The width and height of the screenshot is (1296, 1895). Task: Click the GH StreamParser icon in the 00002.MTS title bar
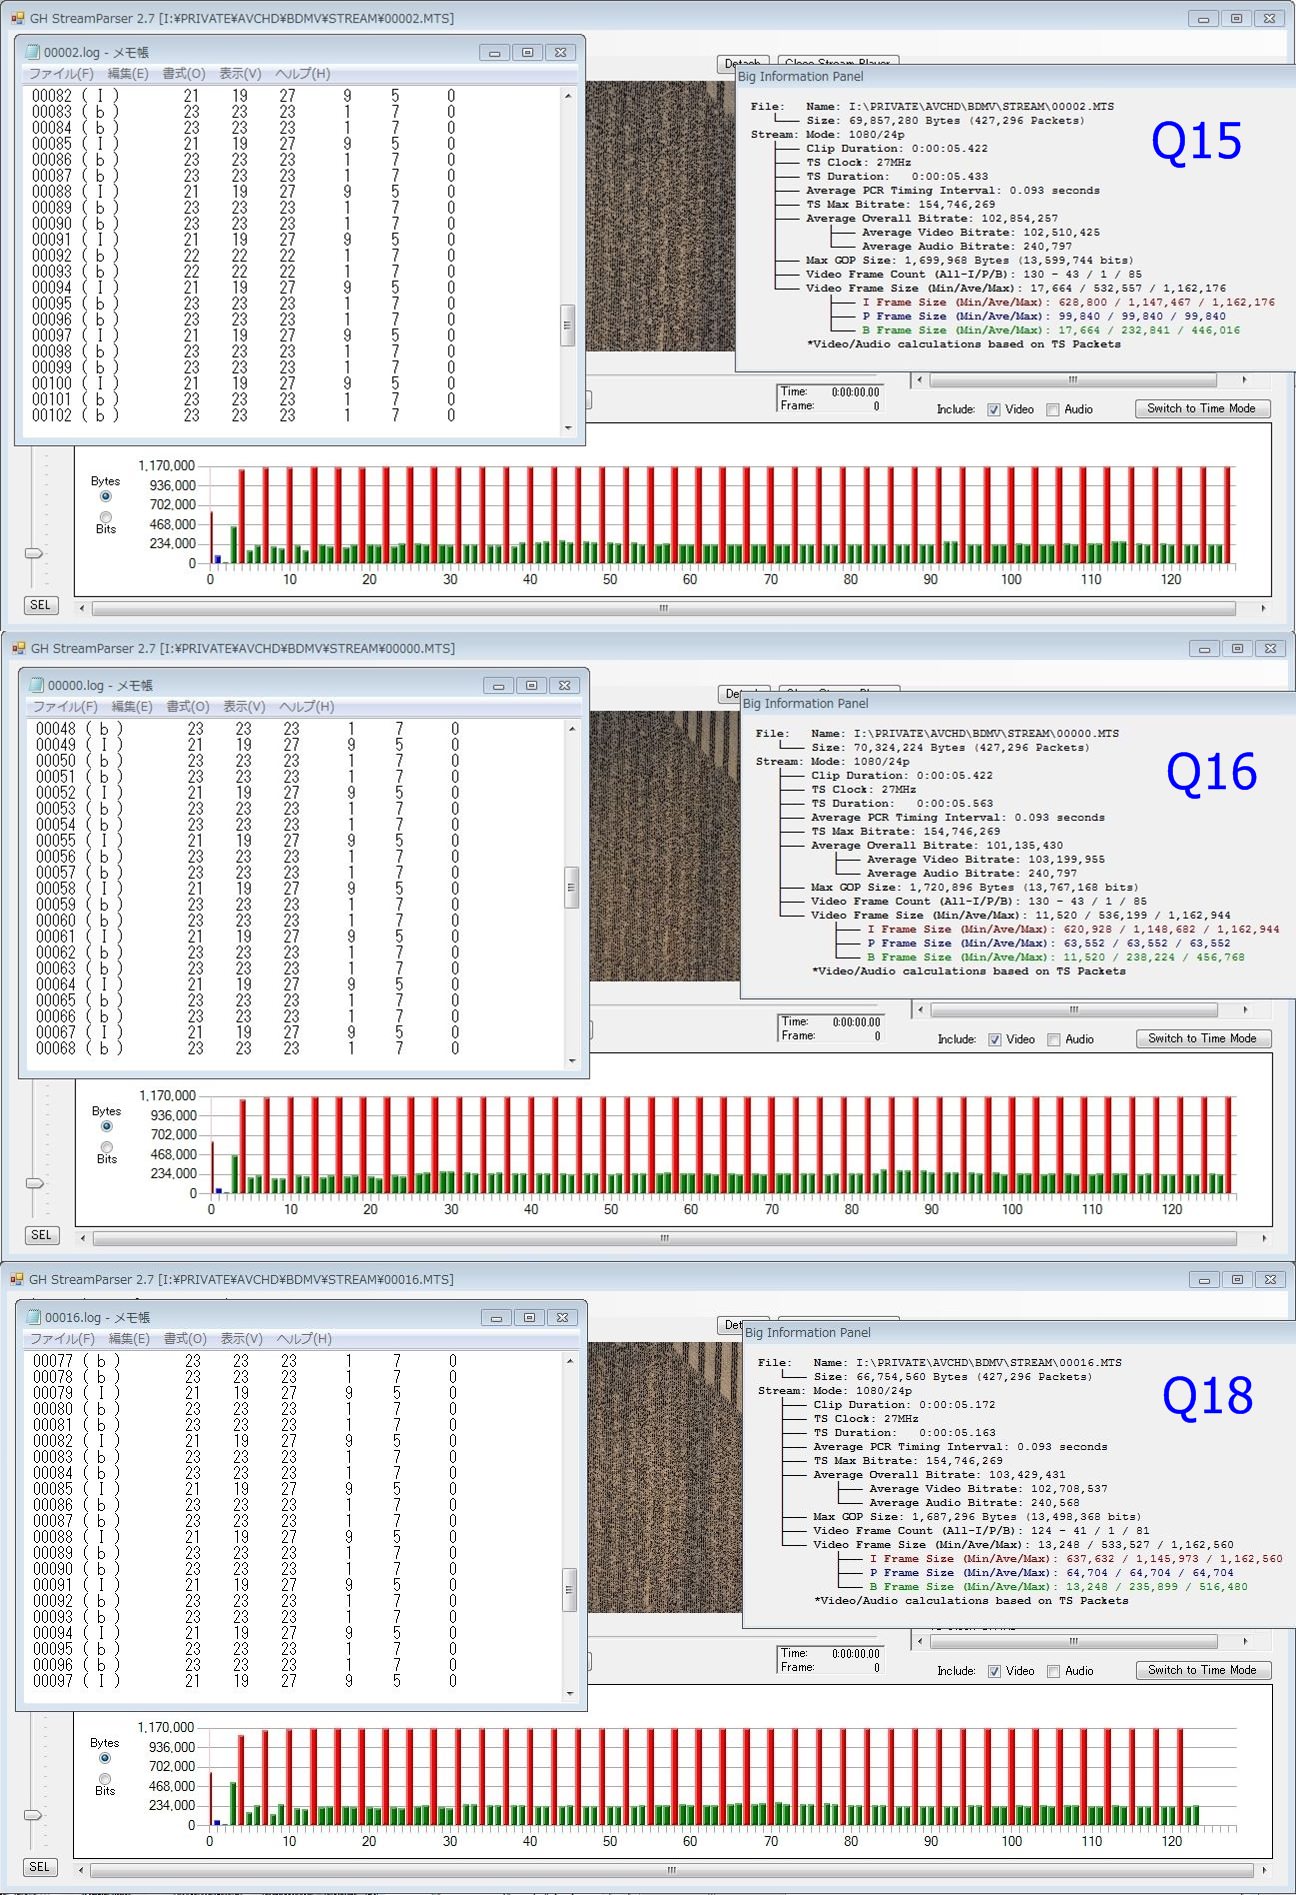[16, 18]
